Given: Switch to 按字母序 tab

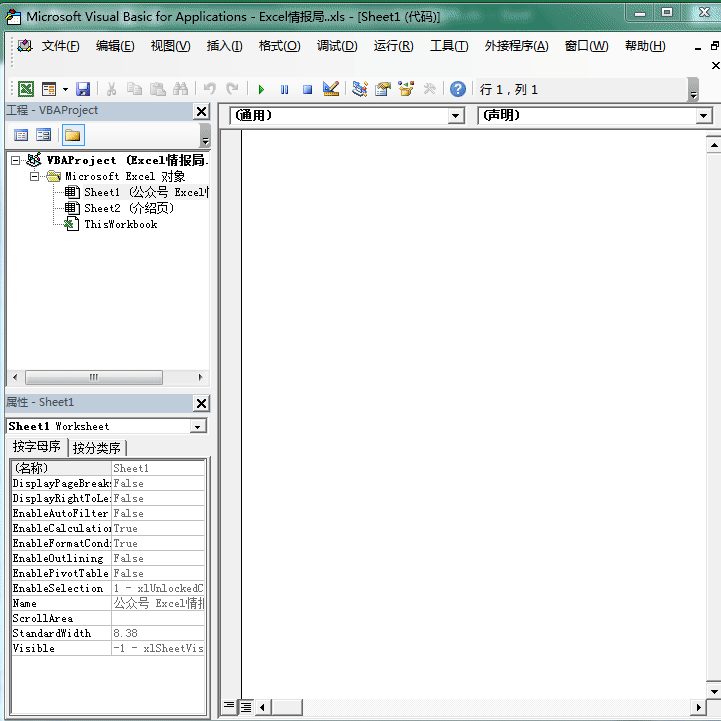Looking at the screenshot, I should click(37, 446).
